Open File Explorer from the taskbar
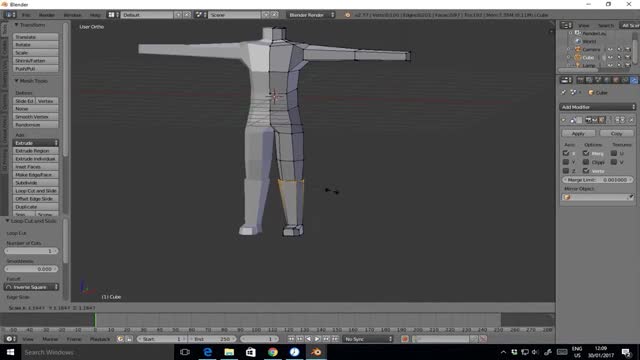640x360 pixels. pyautogui.click(x=229, y=352)
